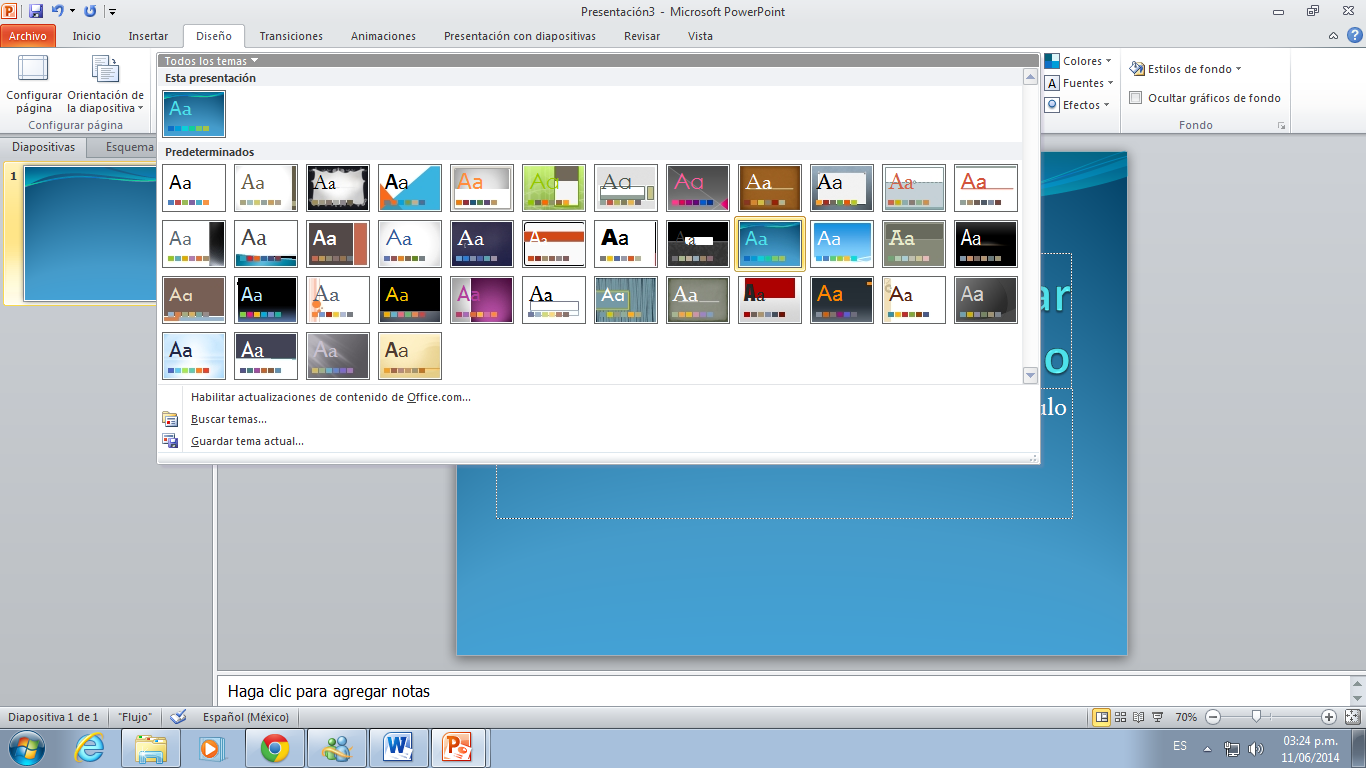Select the brown wood-colored theme with white Aa
The width and height of the screenshot is (1366, 768).
pos(770,188)
